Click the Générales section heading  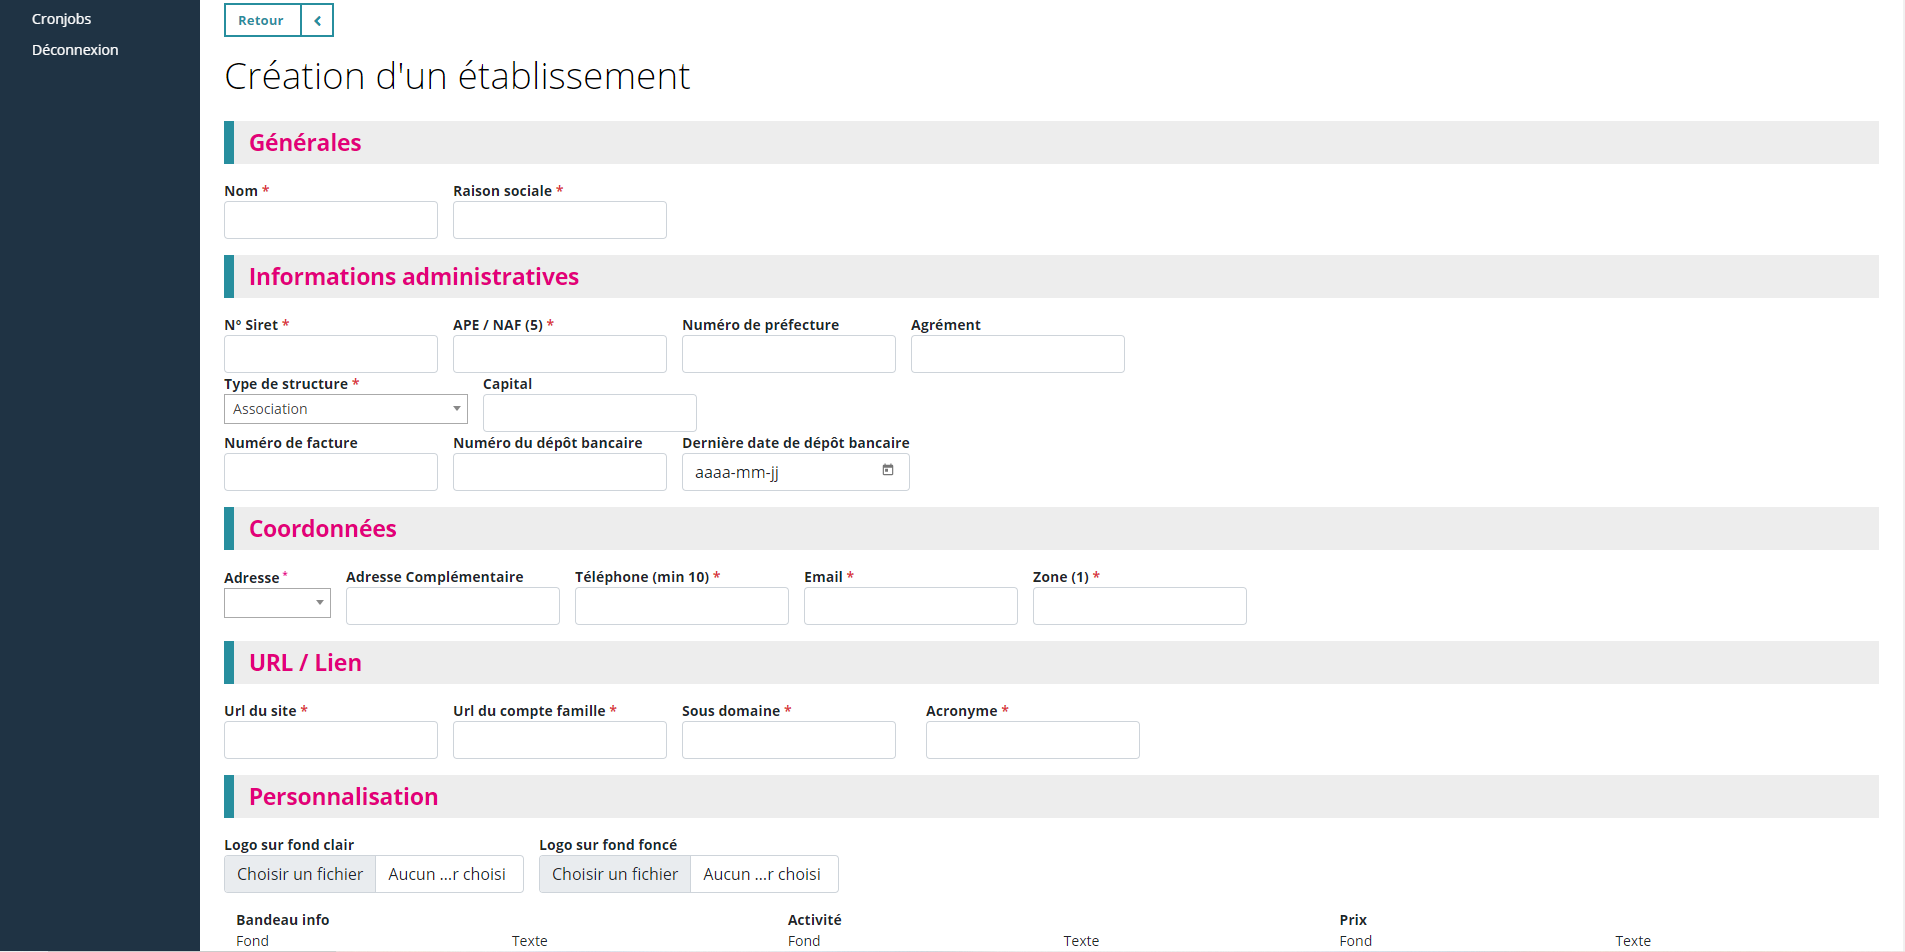[x=305, y=143]
